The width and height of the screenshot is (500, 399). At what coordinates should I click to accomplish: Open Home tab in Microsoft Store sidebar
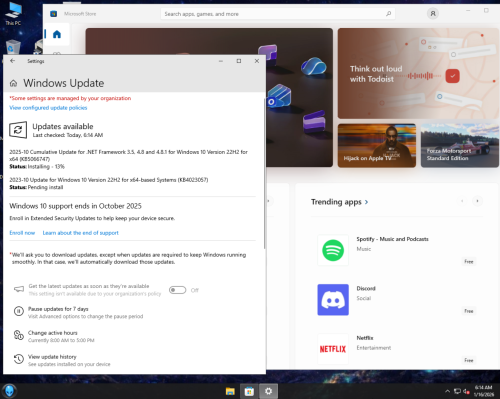[x=57, y=34]
